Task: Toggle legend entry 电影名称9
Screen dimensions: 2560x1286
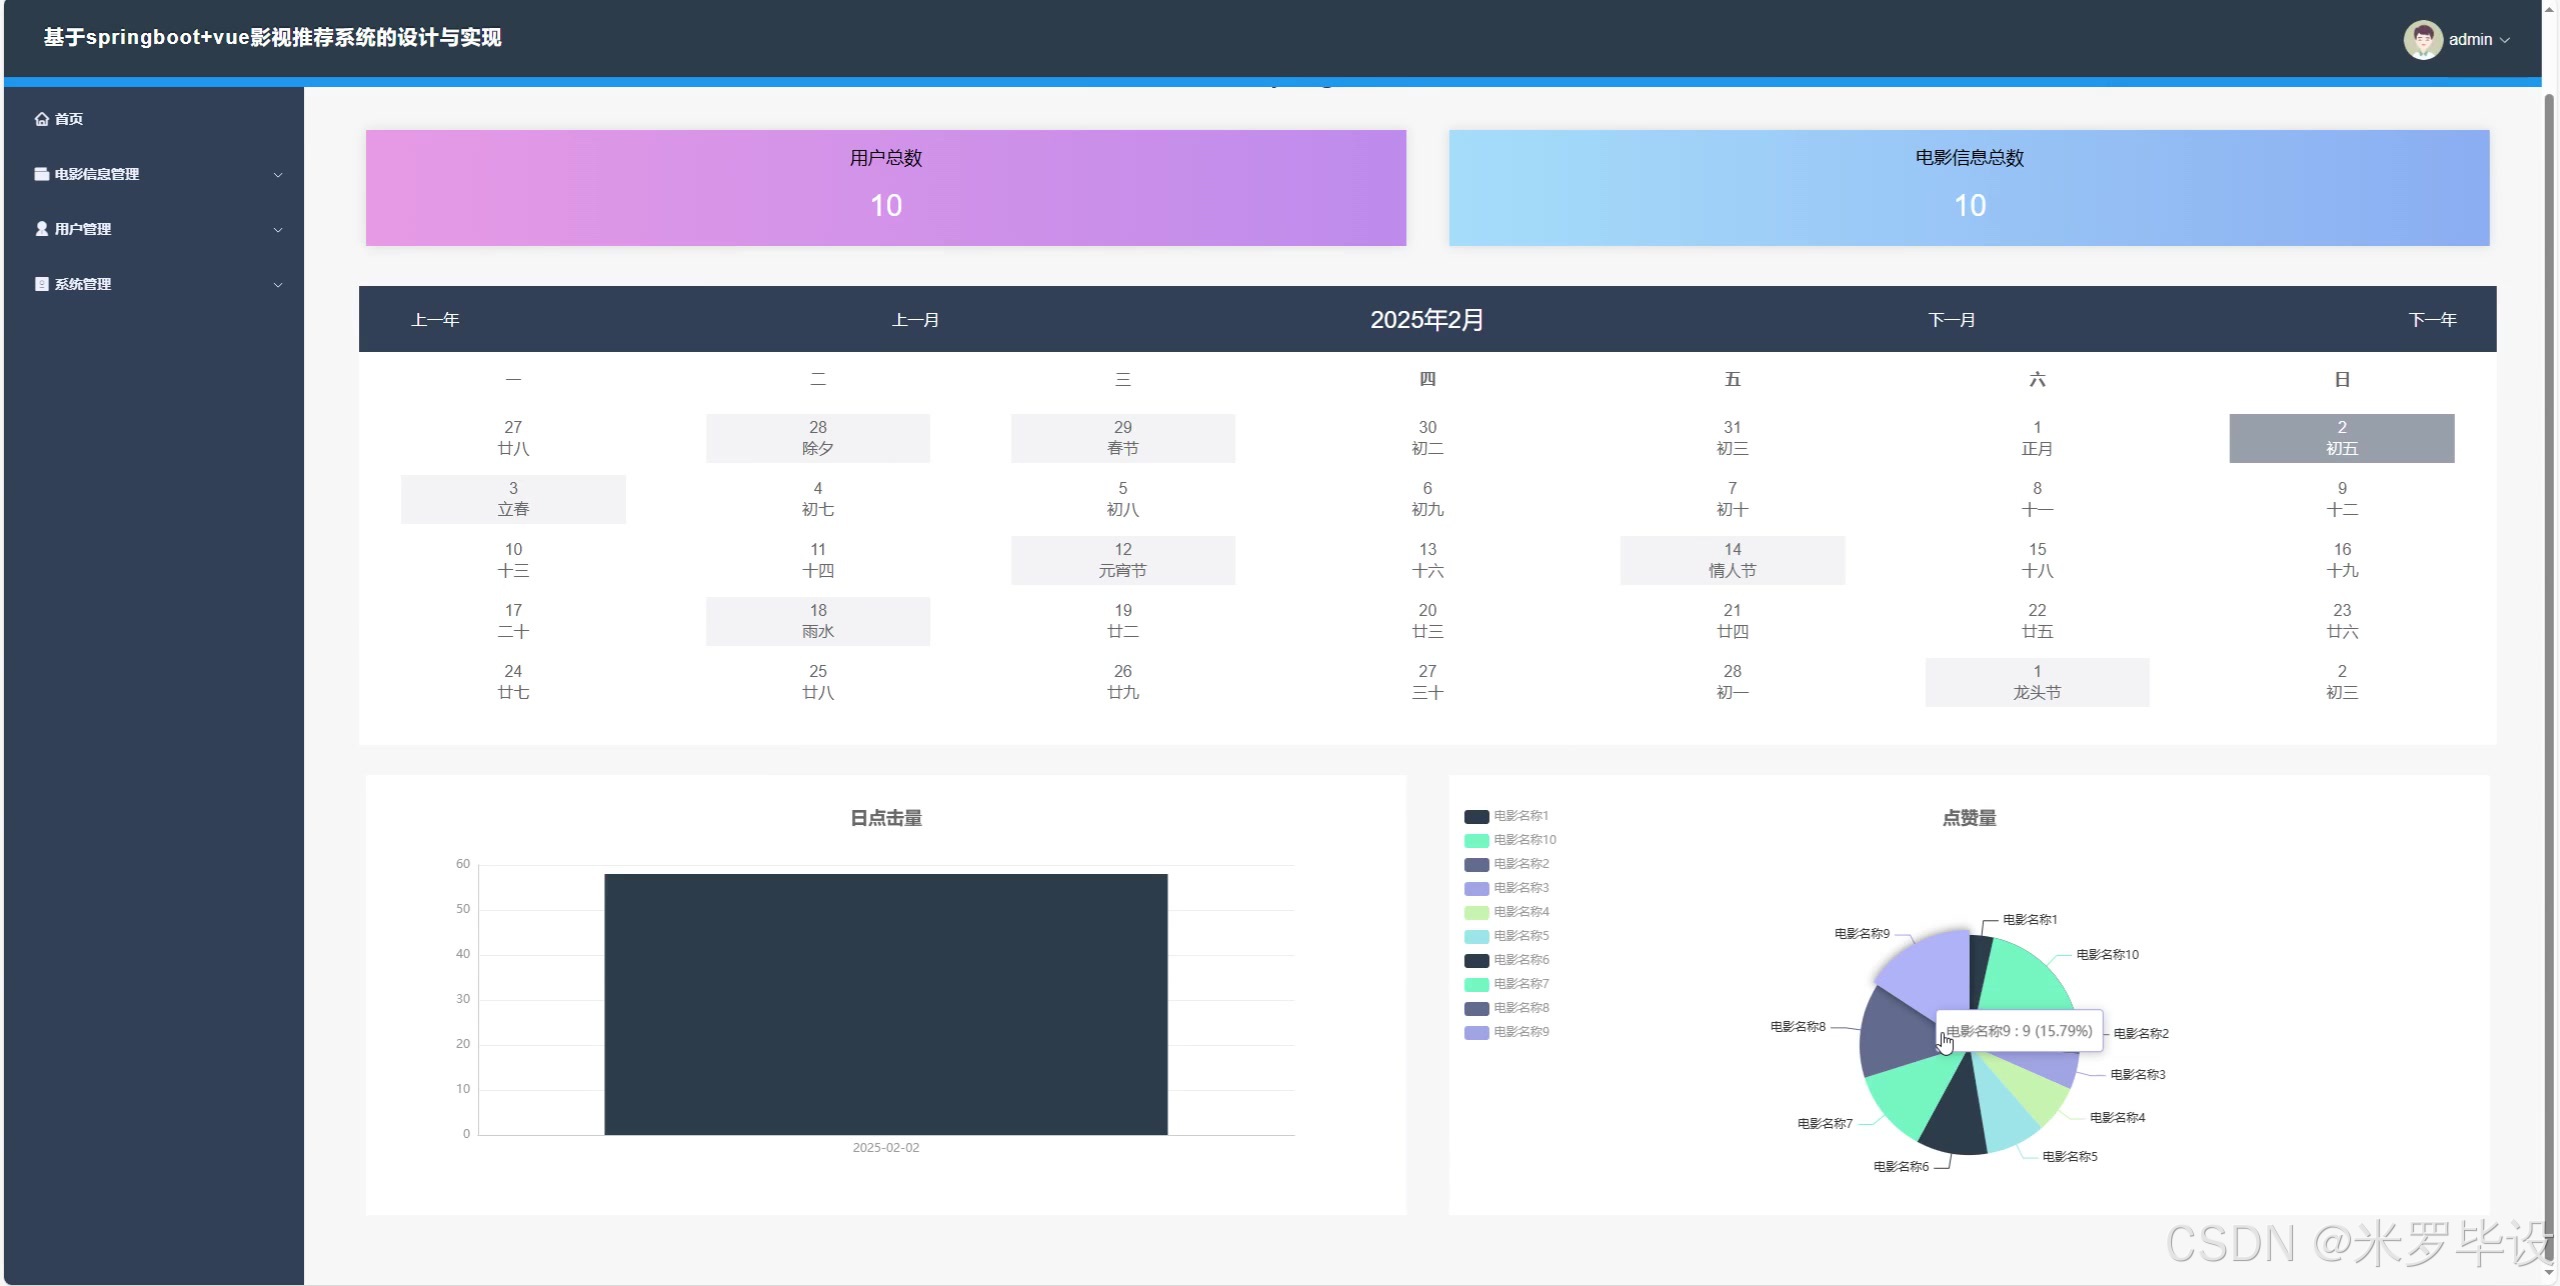Action: (1507, 1032)
